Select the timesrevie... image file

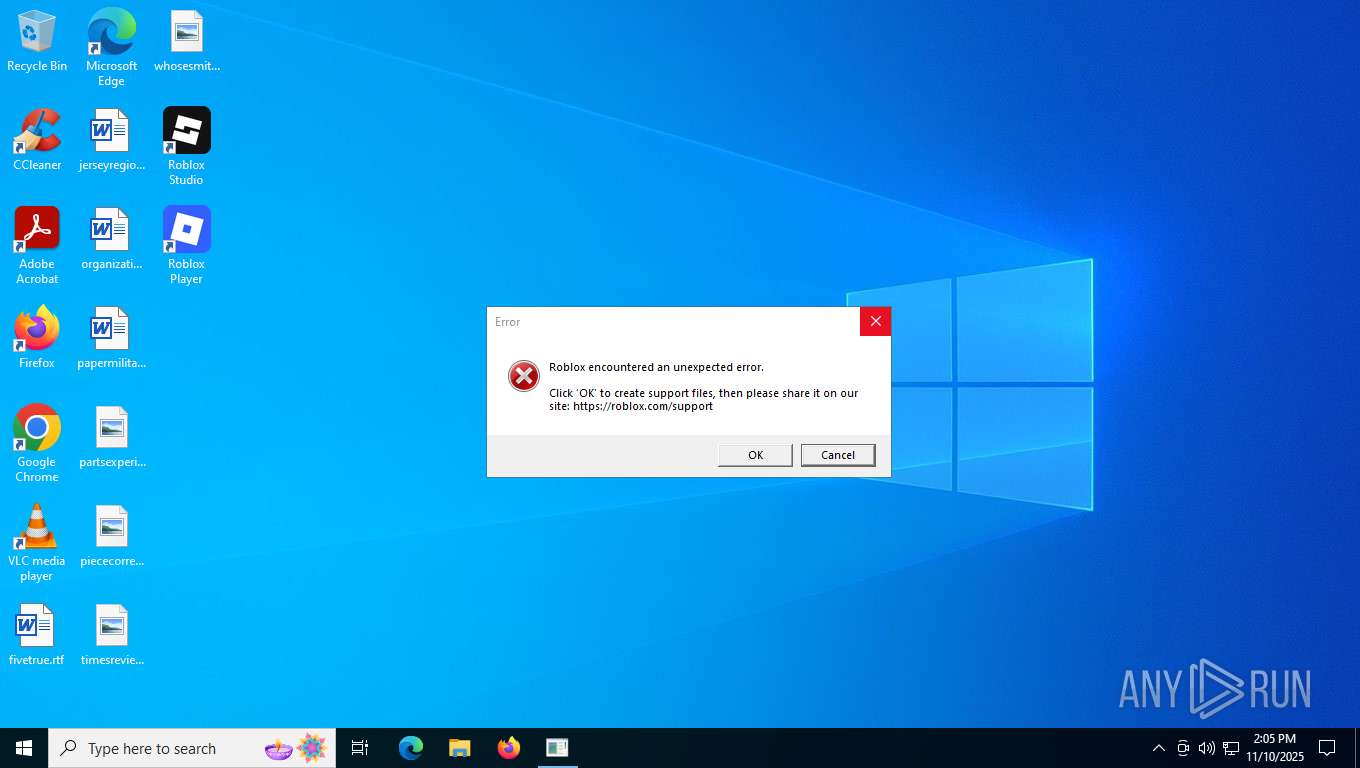[x=111, y=635]
